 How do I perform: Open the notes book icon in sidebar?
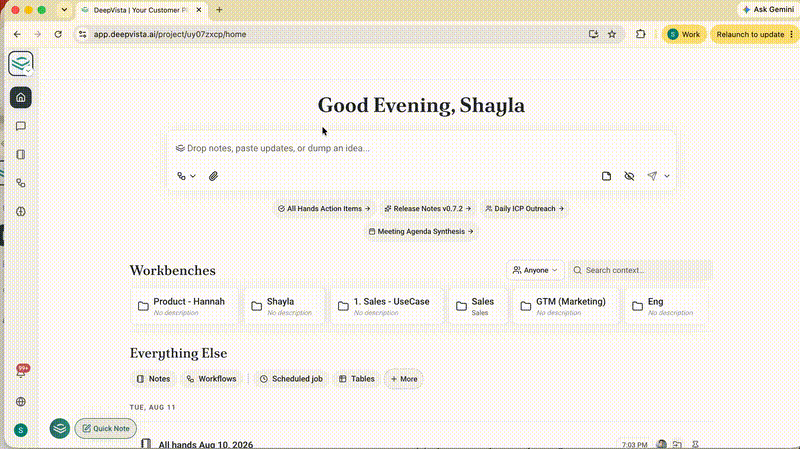click(21, 155)
